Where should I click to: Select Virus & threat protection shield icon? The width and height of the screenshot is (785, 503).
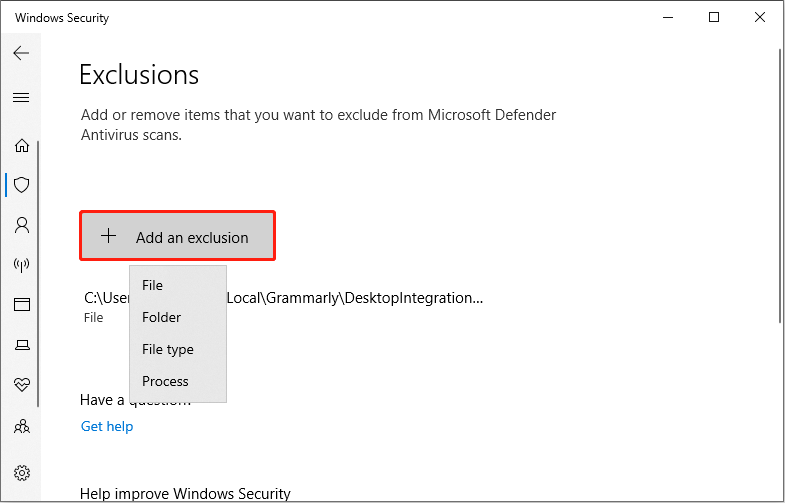21,185
